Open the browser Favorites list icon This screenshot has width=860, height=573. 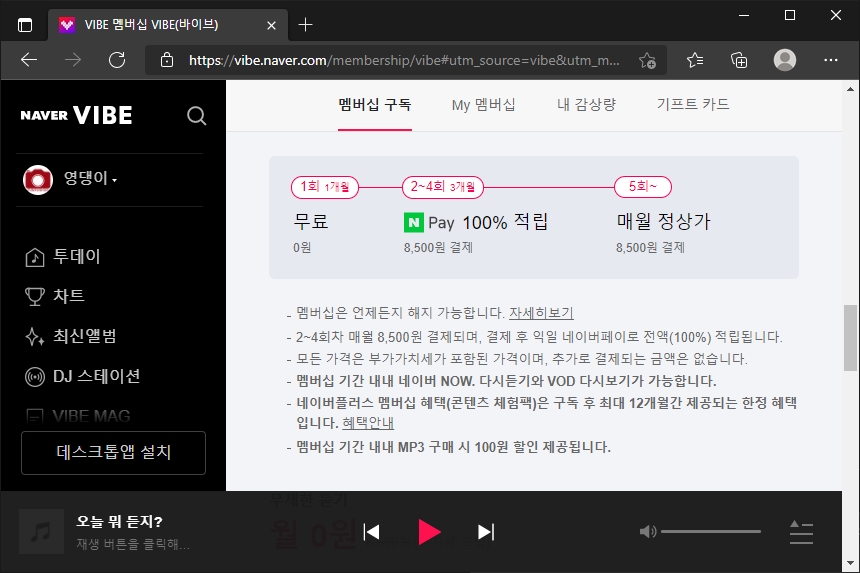695,60
